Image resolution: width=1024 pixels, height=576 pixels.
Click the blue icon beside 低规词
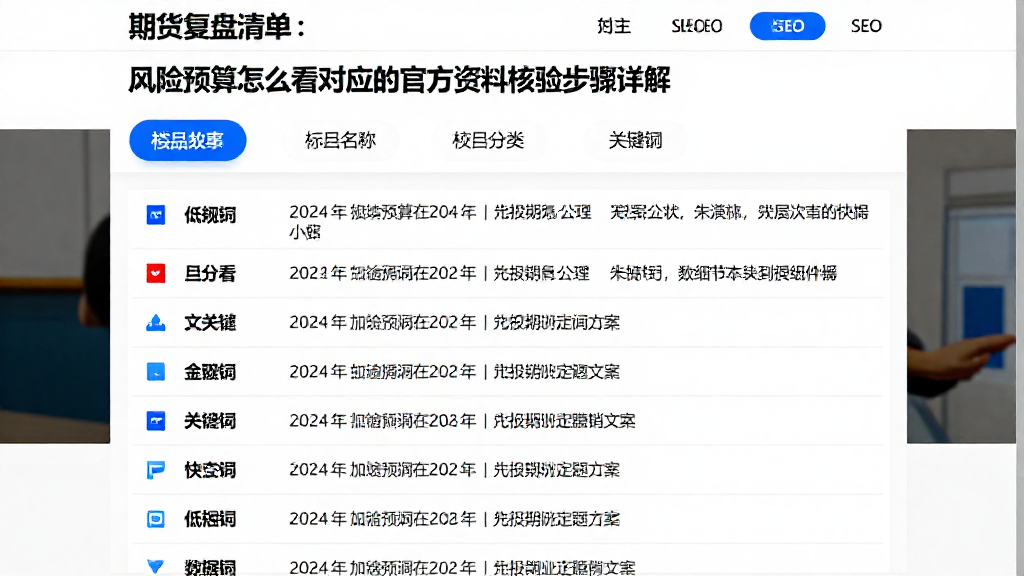pyautogui.click(x=155, y=215)
